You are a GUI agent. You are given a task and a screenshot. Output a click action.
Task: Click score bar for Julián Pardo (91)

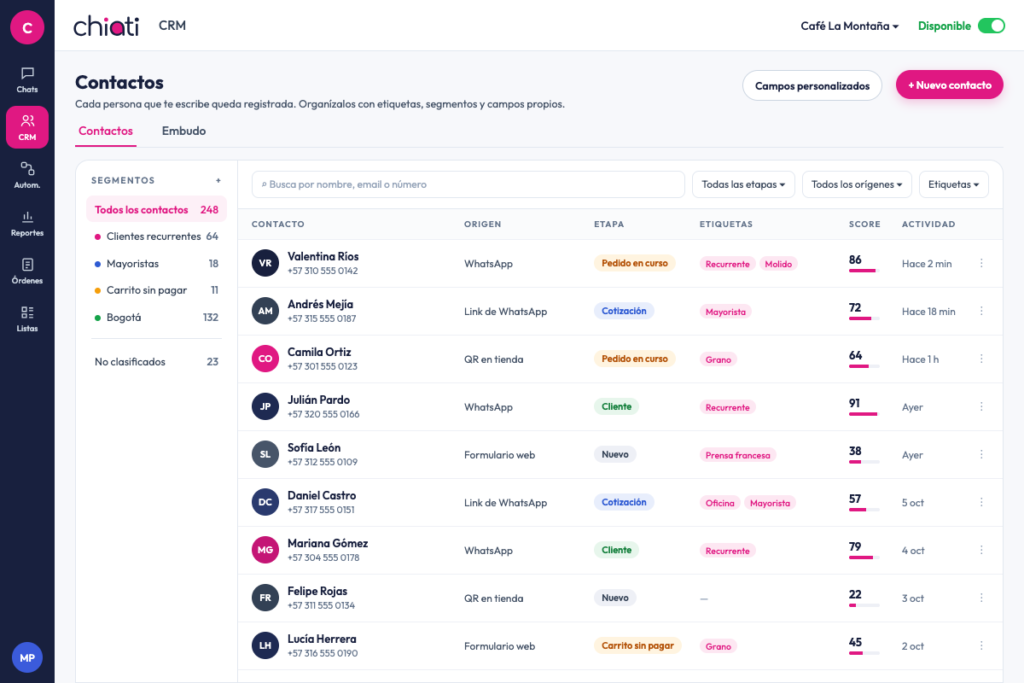(x=864, y=414)
